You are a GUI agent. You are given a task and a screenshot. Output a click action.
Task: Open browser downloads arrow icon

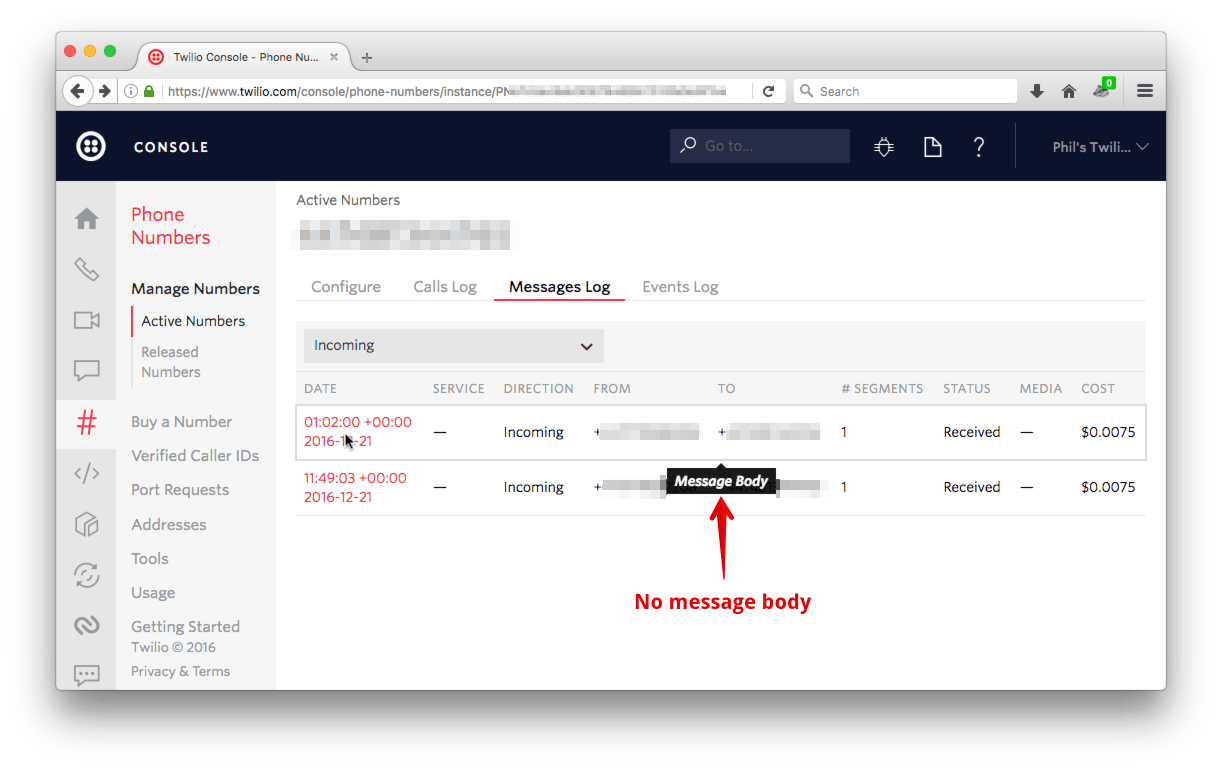click(1037, 91)
